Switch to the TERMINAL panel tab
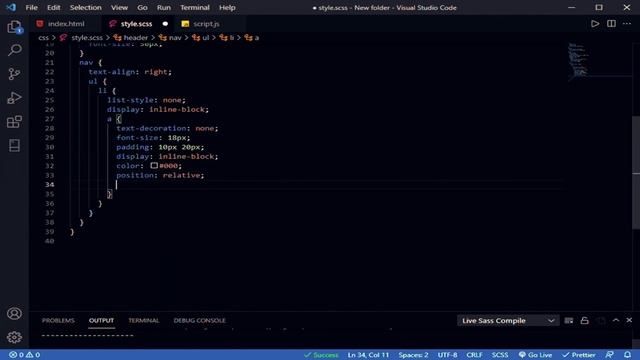Image resolution: width=640 pixels, height=360 pixels. (x=144, y=320)
